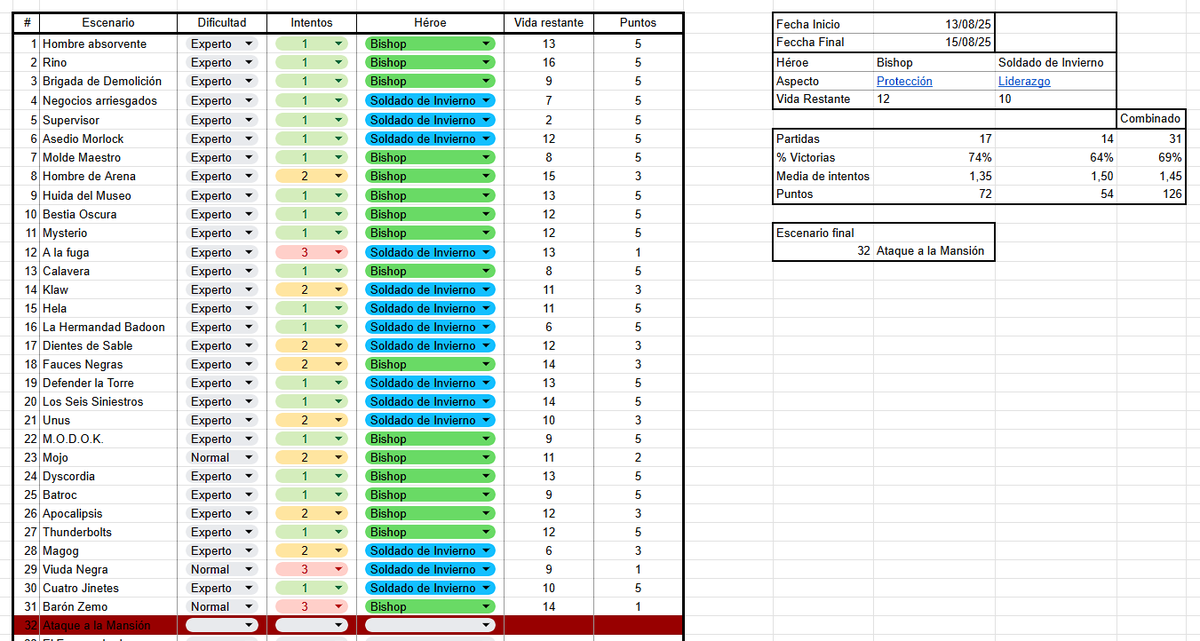Select the 15/08/25 end date cell
Viewport: 1200px width, 641px height.
(935, 42)
